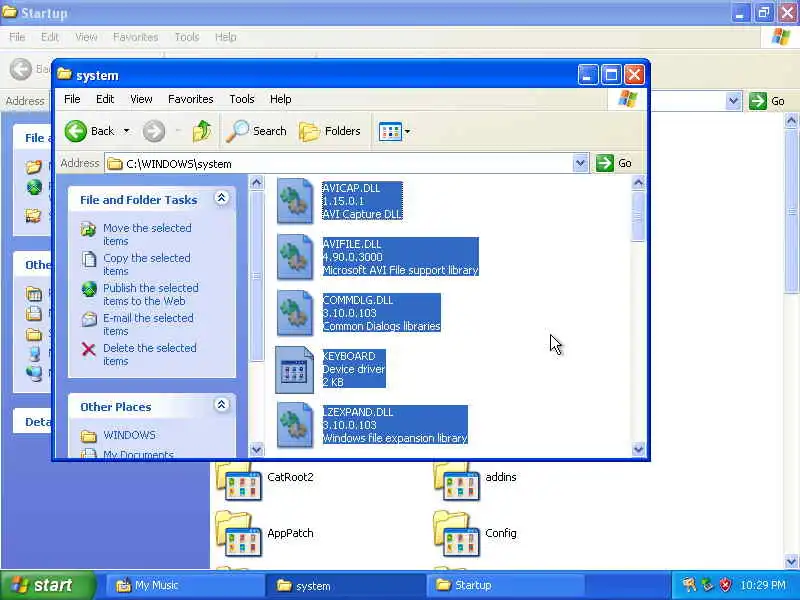Click the Forward arrow in the system window
This screenshot has height=600, width=800.
(154, 131)
